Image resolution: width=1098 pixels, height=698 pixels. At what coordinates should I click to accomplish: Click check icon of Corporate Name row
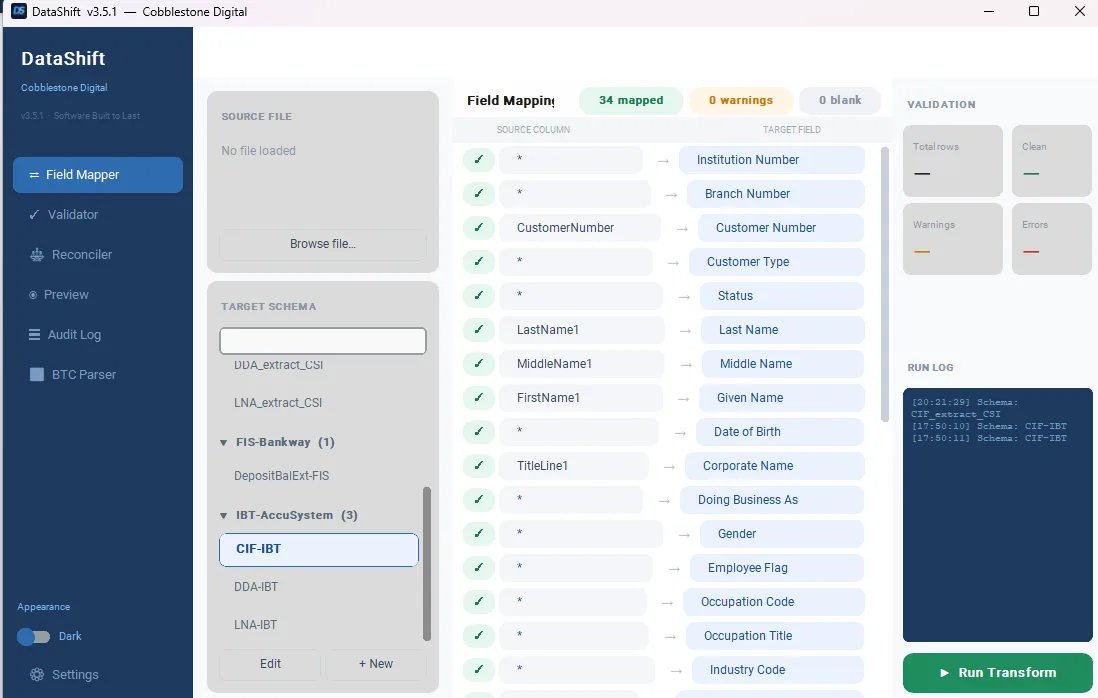(479, 466)
